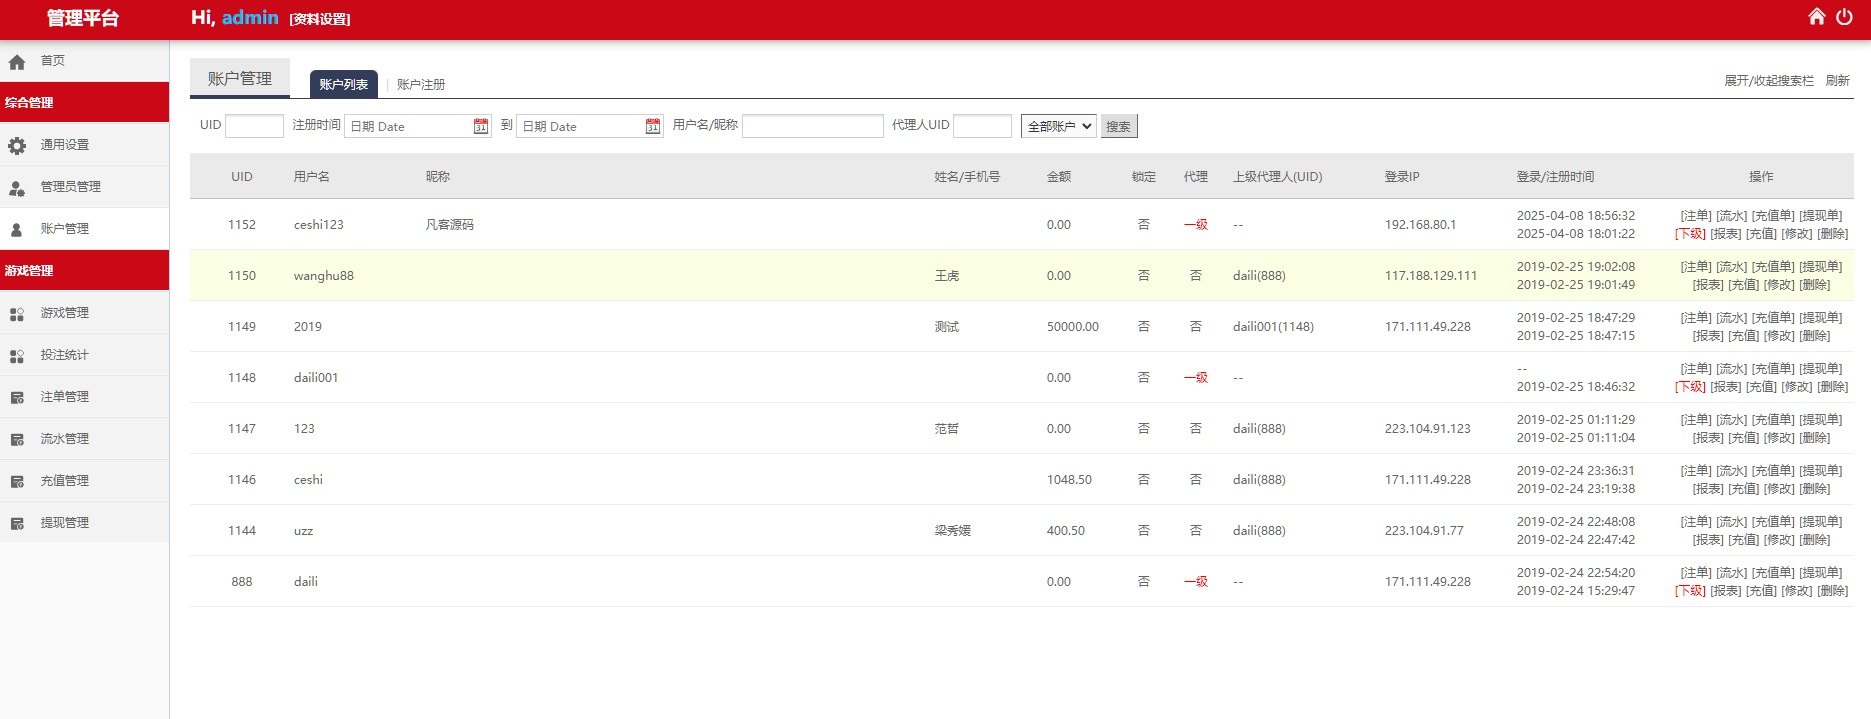
Task: Switch to the 账户注册 tab
Action: coord(421,85)
